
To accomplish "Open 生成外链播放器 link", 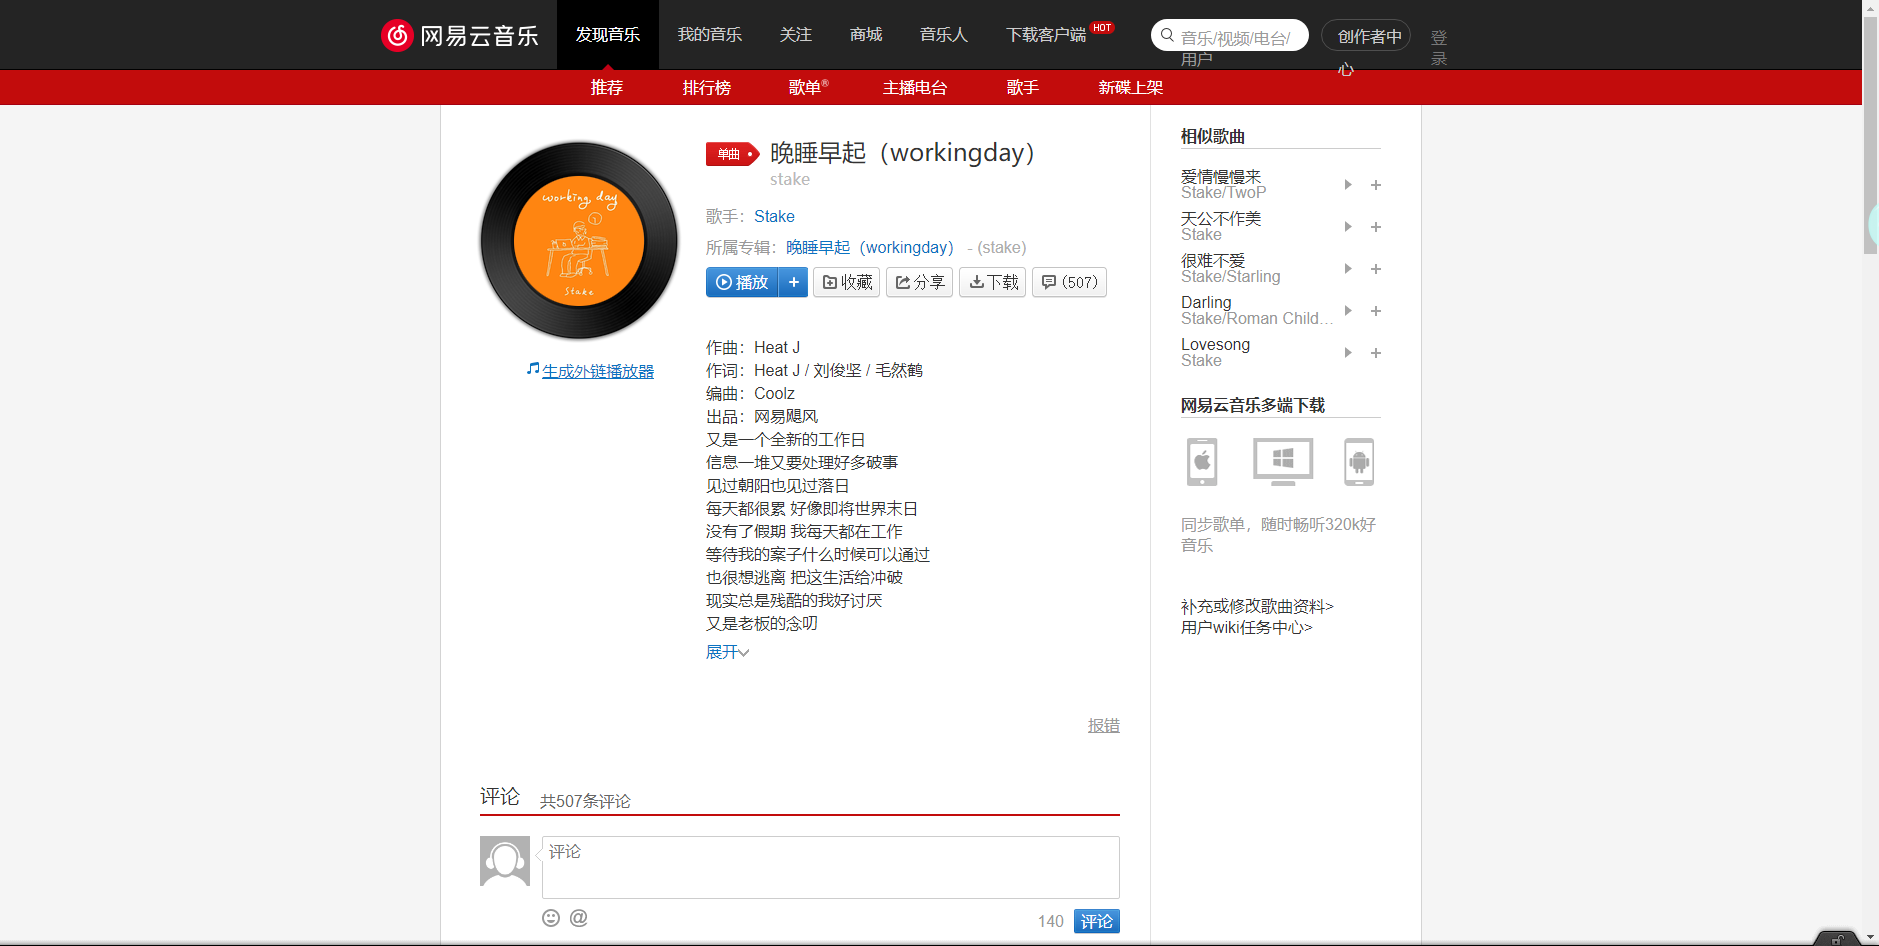I will tap(597, 370).
